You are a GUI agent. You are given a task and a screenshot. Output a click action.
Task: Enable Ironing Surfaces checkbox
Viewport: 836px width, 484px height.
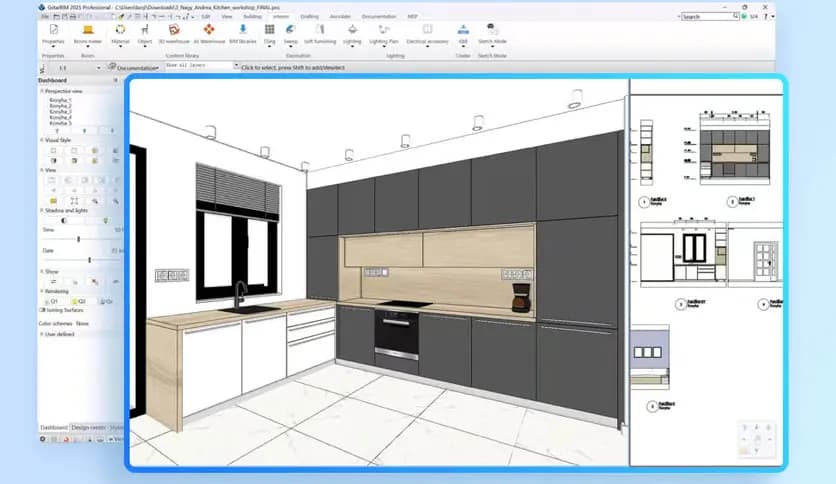point(42,310)
